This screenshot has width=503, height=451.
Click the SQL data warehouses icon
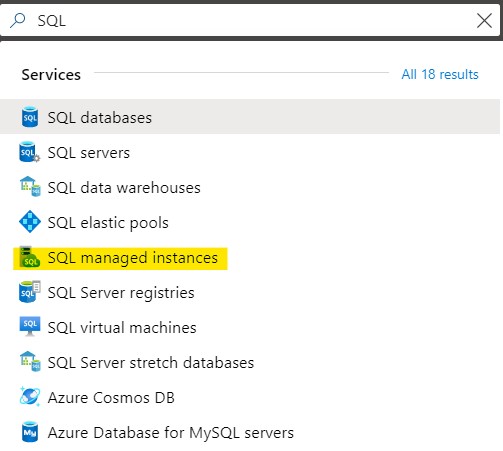click(30, 187)
